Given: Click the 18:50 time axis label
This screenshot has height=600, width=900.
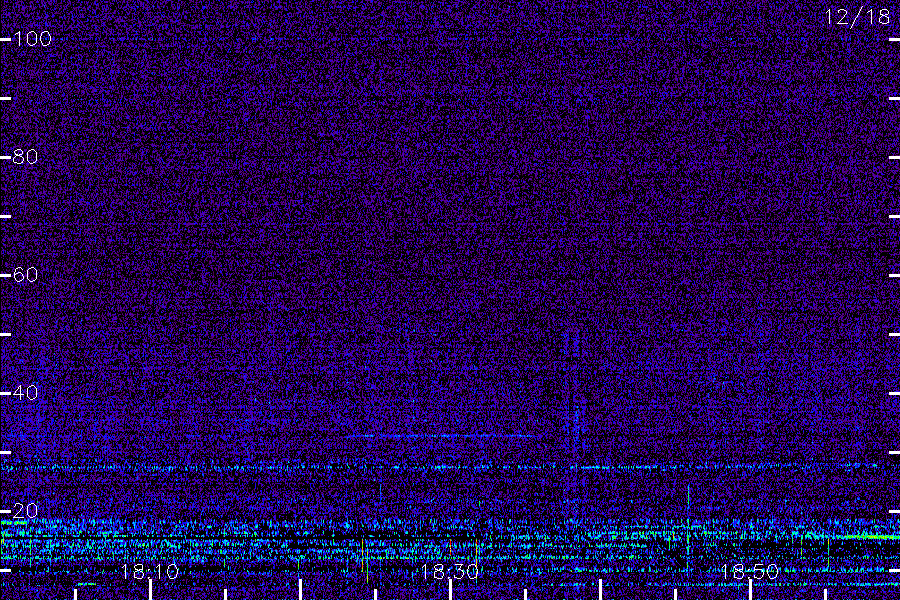Looking at the screenshot, I should 750,572.
